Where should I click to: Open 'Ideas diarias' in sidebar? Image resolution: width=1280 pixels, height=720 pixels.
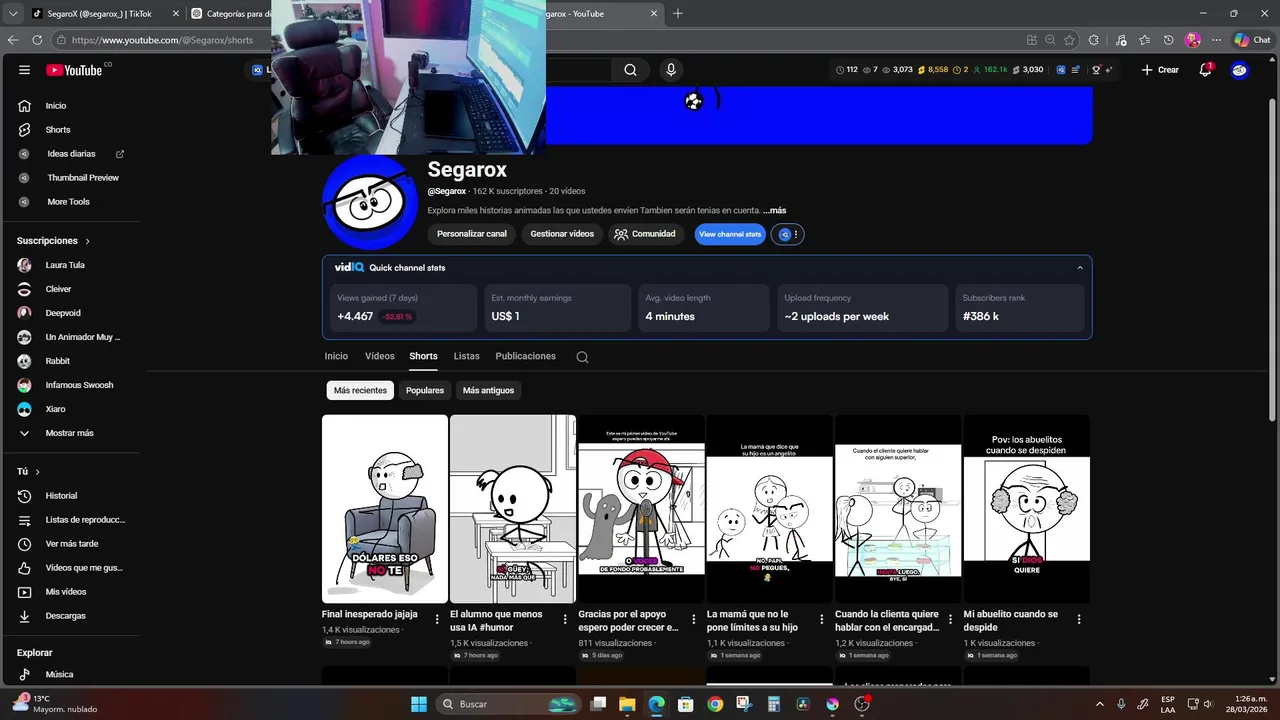click(72, 154)
